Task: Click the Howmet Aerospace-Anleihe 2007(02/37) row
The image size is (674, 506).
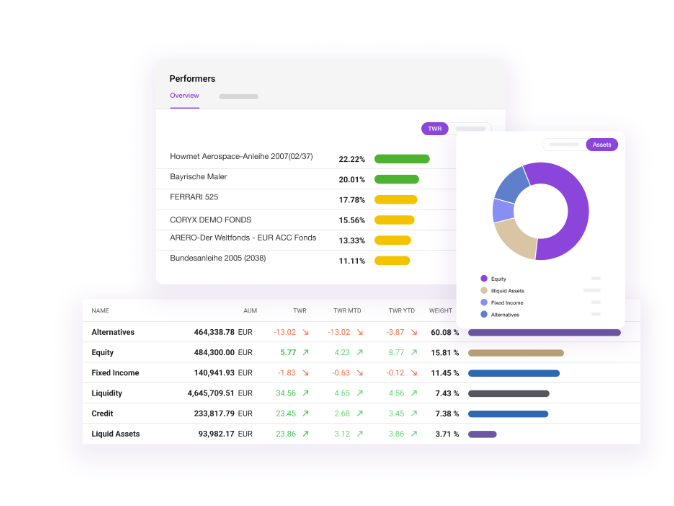Action: coord(306,158)
